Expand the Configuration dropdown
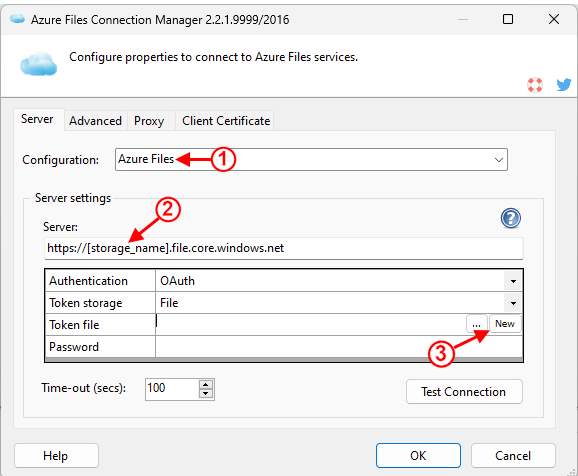The height and width of the screenshot is (476, 578). pos(498,160)
